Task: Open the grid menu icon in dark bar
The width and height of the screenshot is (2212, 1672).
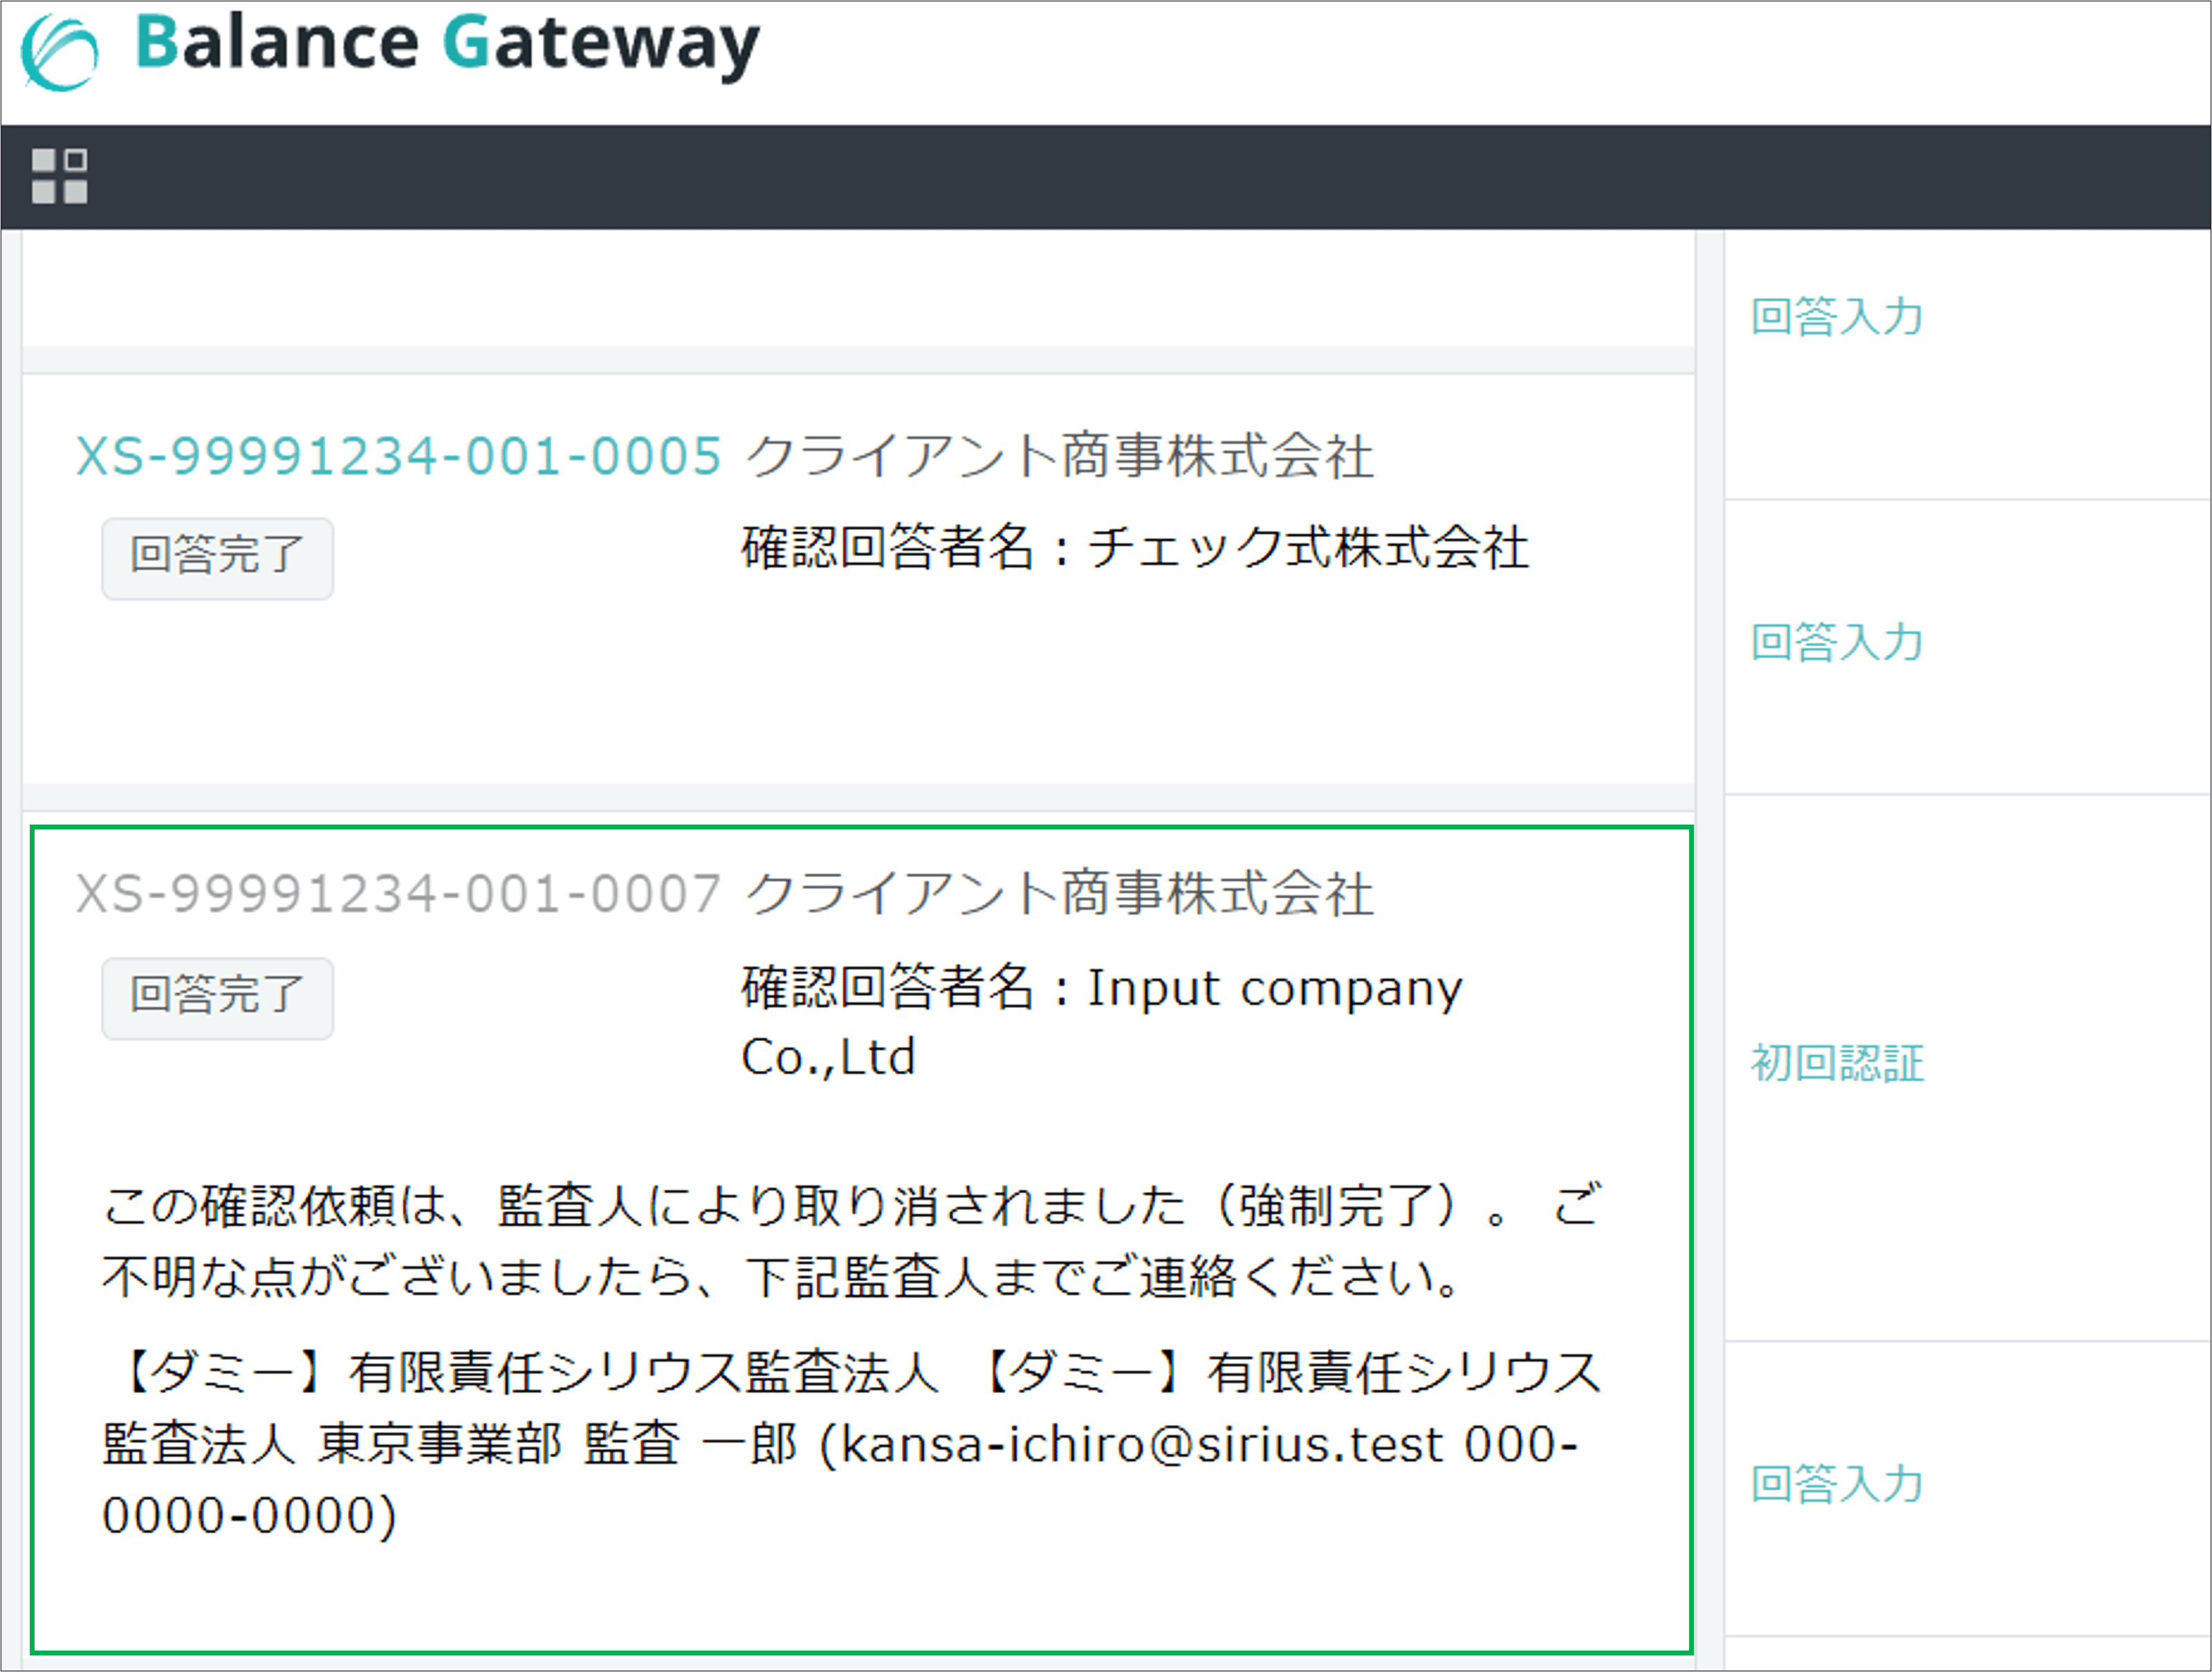Action: tap(60, 176)
